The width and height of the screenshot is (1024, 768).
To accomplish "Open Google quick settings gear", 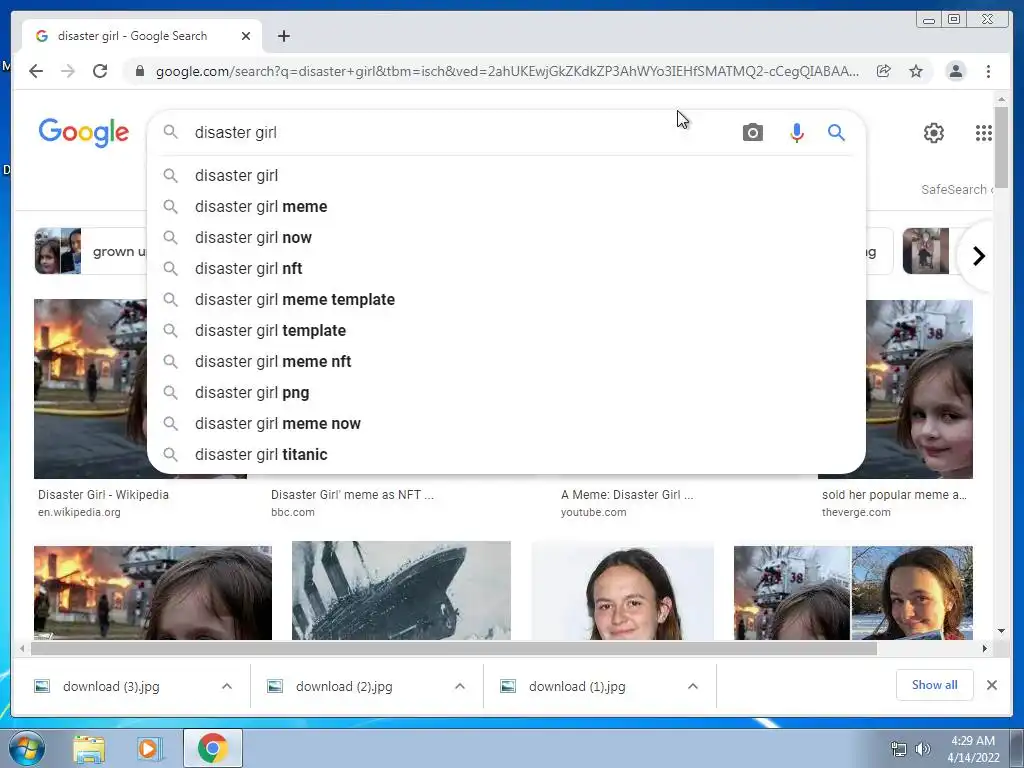I will (933, 133).
